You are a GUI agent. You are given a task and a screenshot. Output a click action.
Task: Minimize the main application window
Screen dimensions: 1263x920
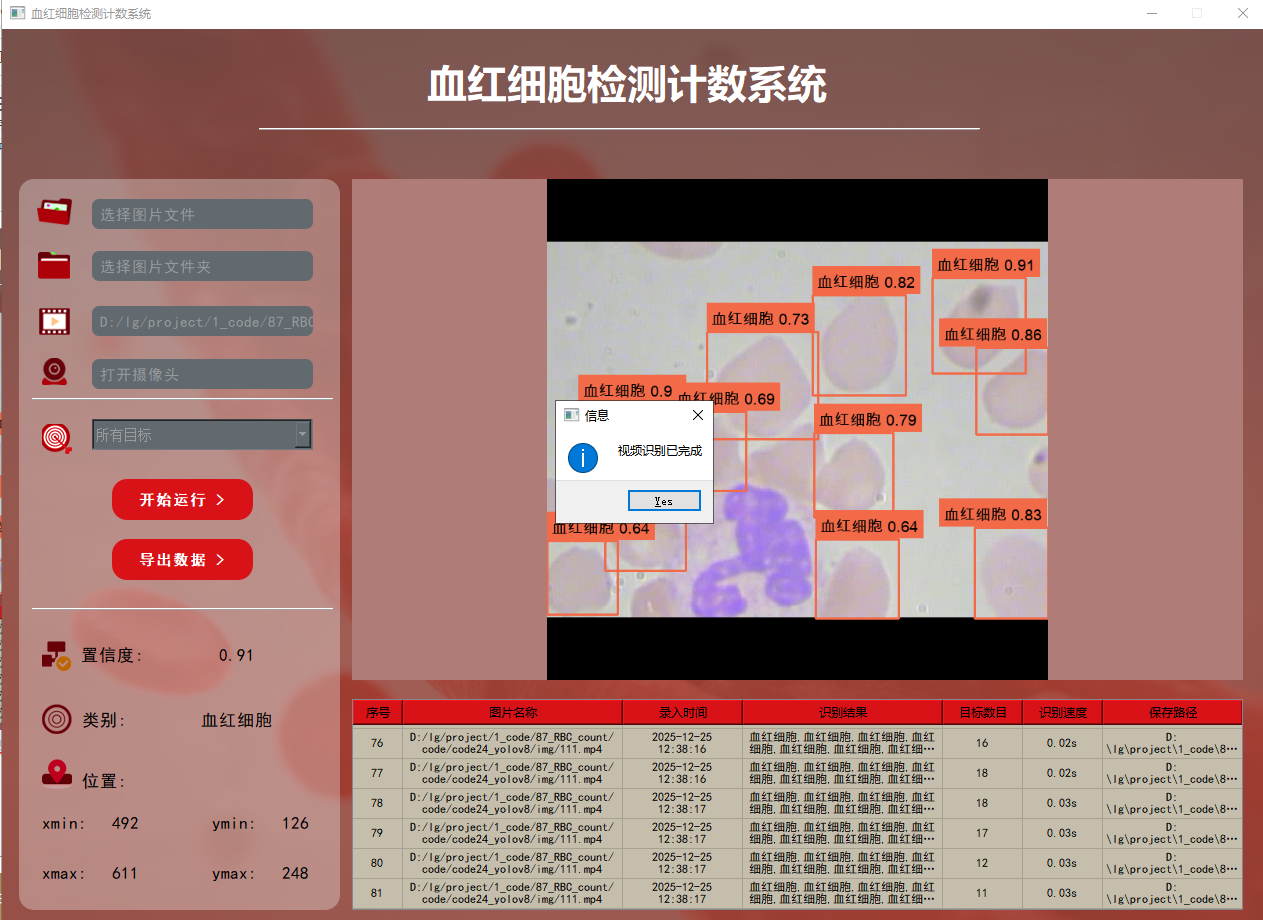tap(1151, 14)
